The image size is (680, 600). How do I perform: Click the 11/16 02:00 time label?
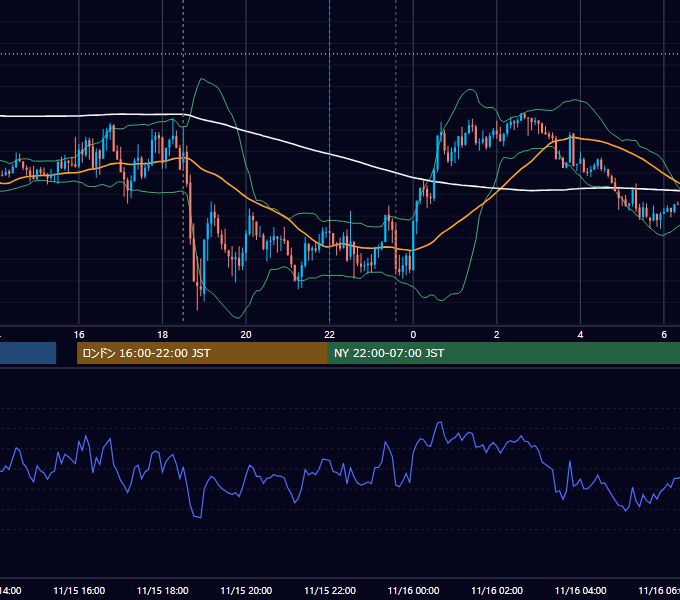497,590
